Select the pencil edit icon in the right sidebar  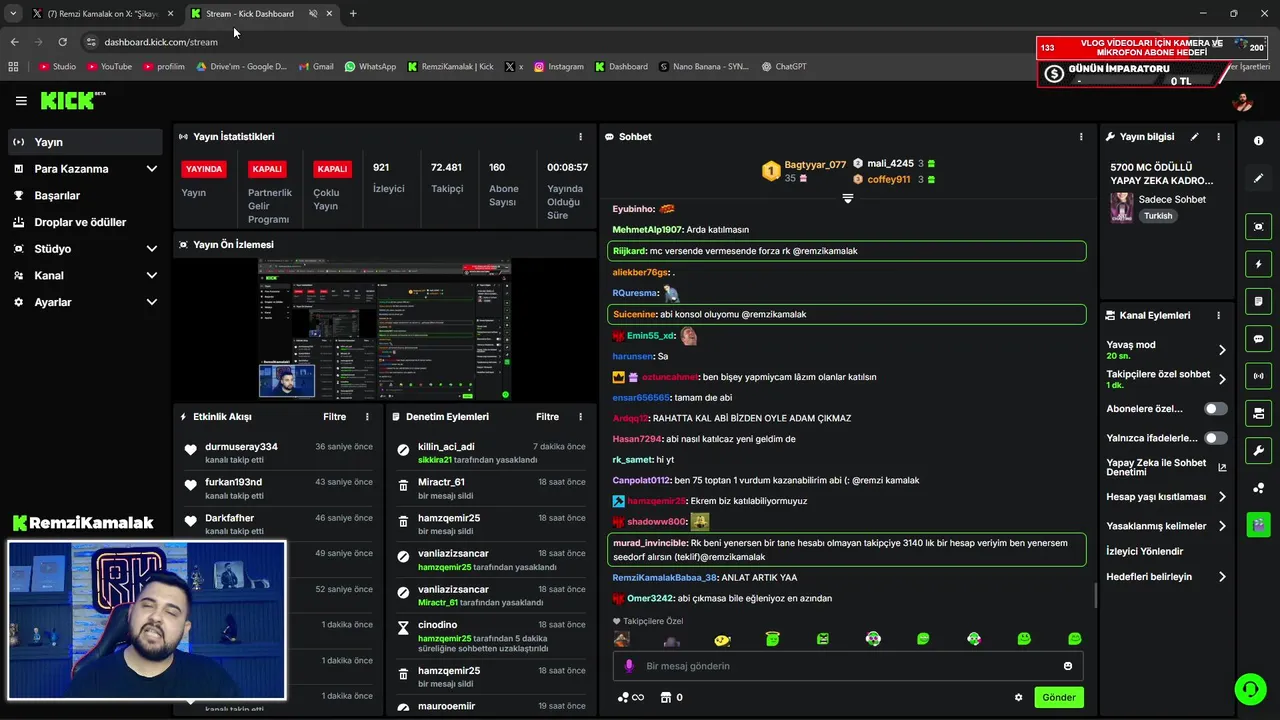pos(1258,178)
